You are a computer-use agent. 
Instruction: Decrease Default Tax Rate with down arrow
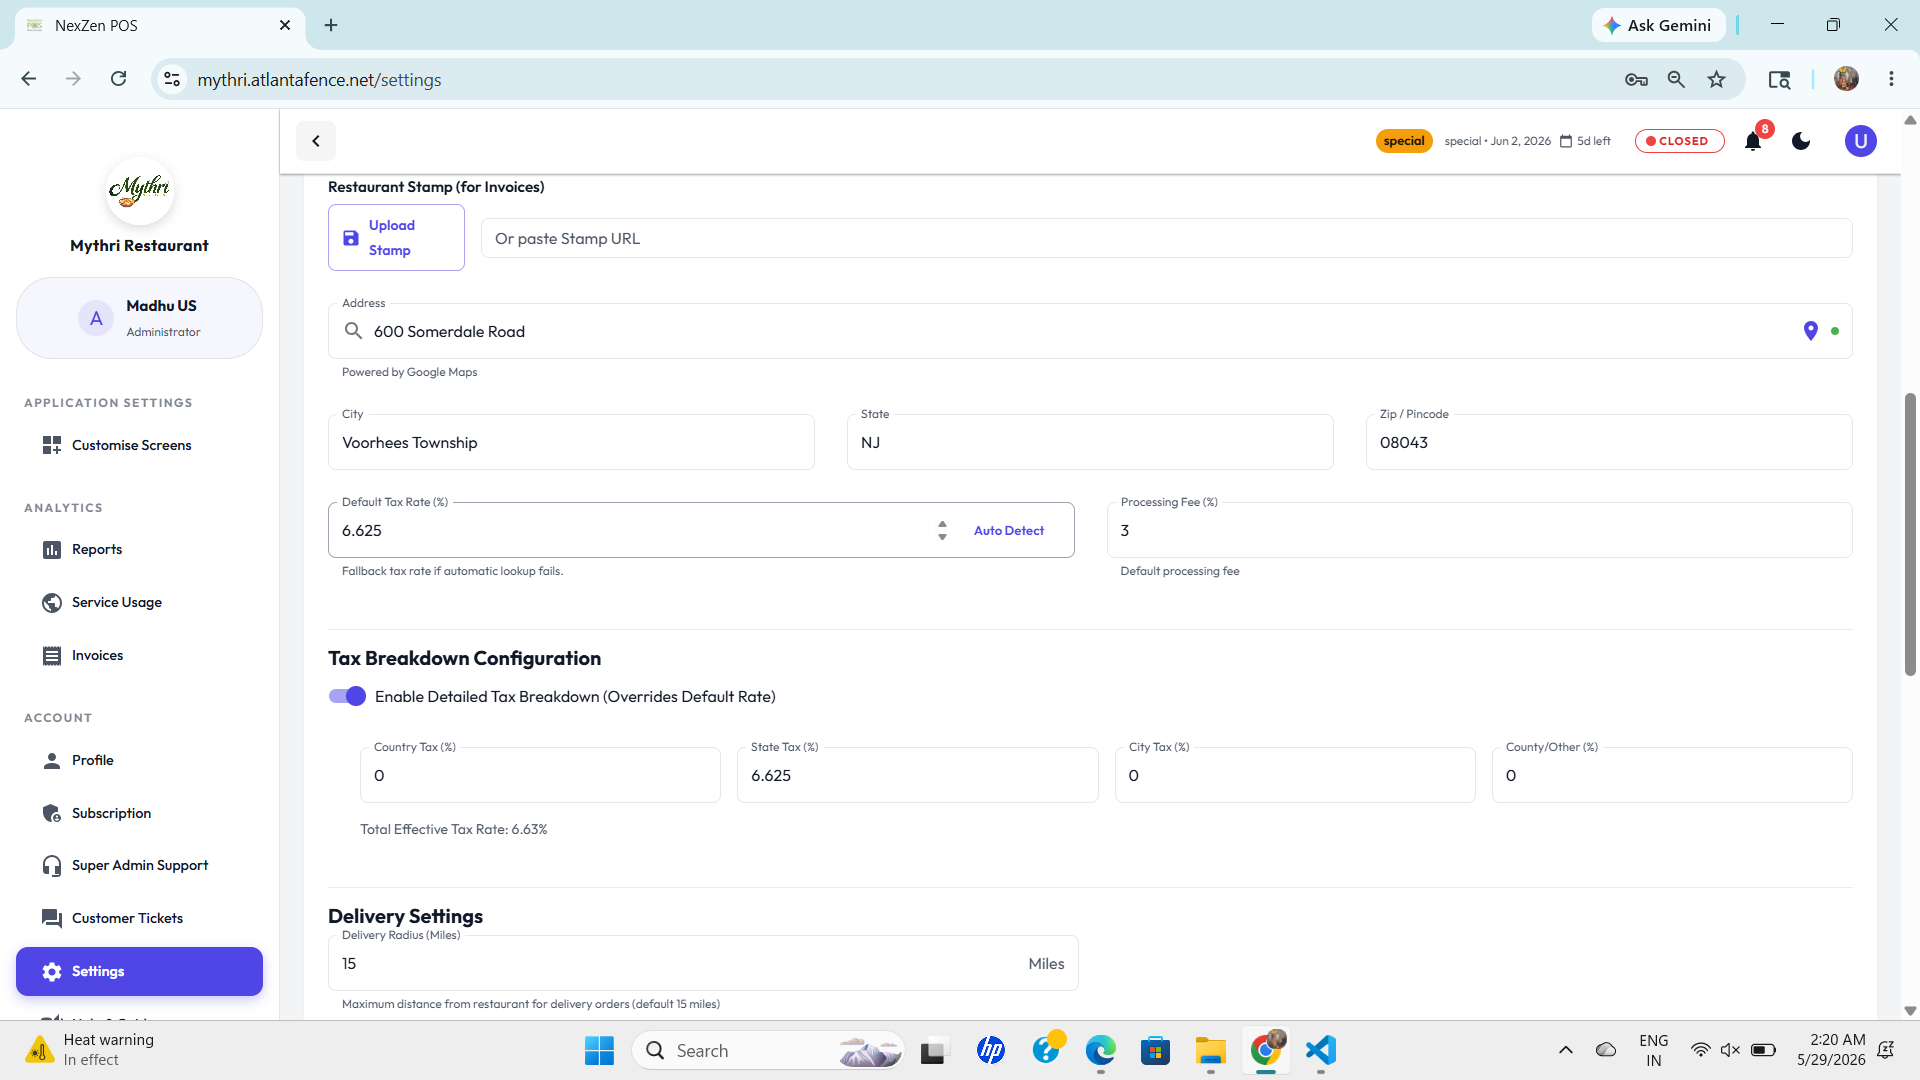(x=942, y=538)
